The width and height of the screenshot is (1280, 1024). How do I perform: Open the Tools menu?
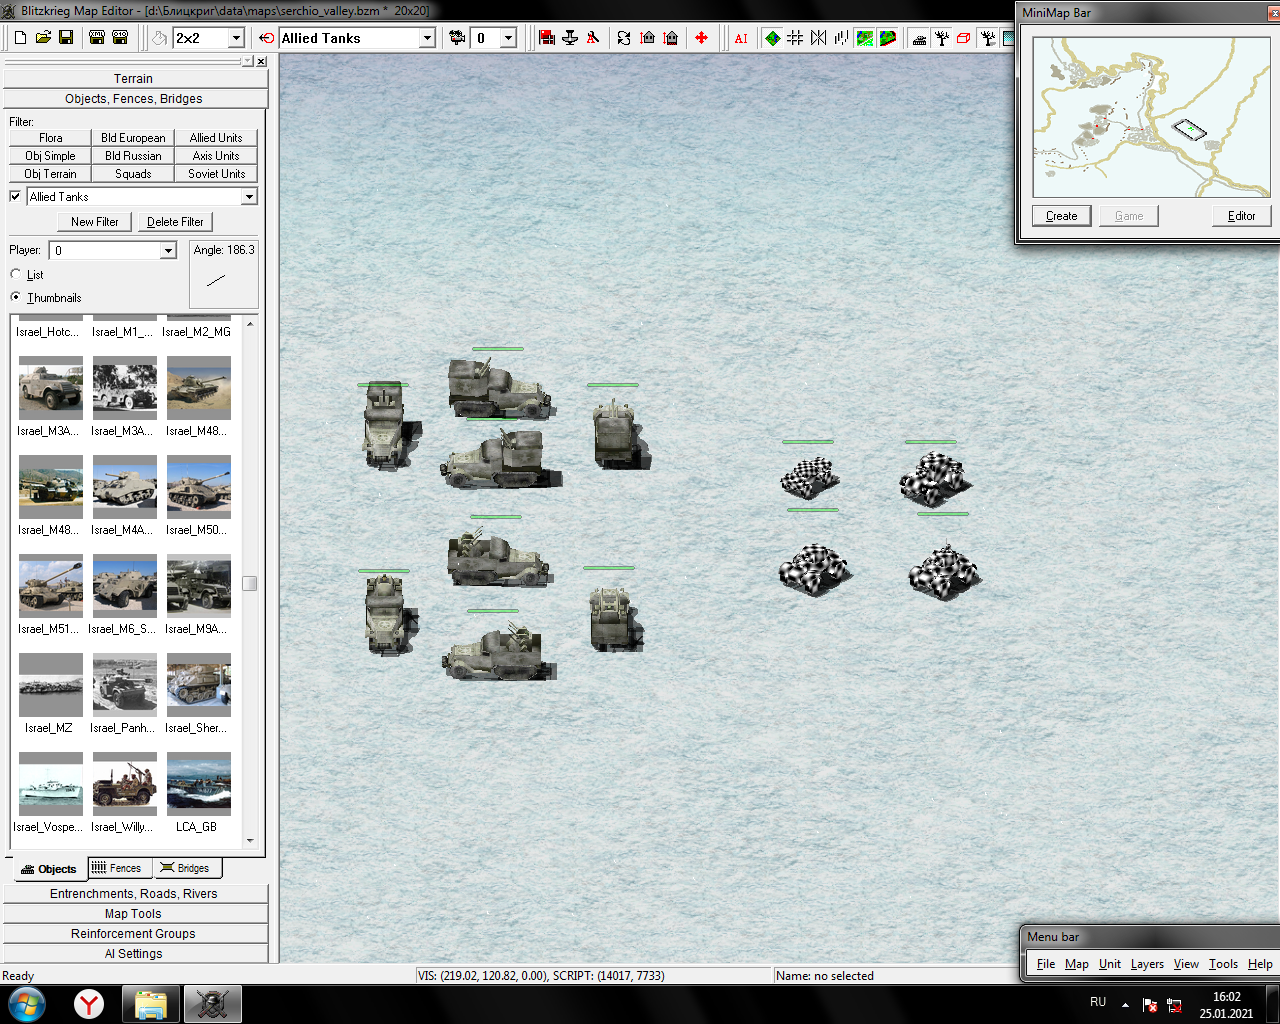click(1223, 964)
